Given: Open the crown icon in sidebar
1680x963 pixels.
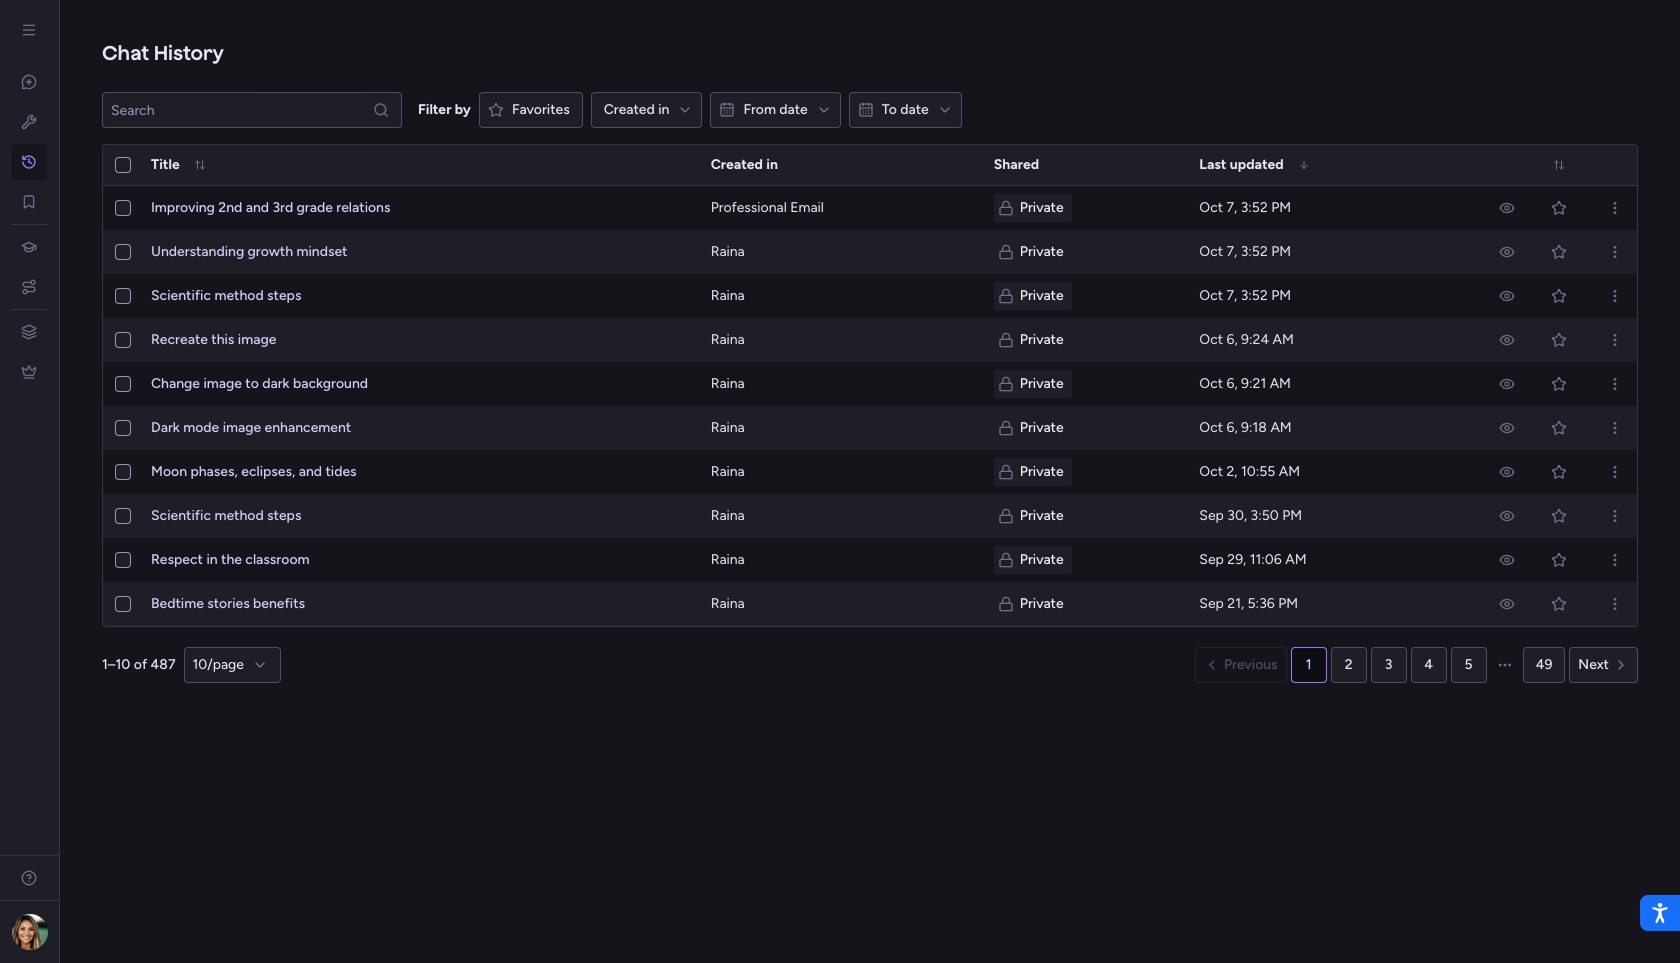Looking at the screenshot, I should [x=29, y=372].
